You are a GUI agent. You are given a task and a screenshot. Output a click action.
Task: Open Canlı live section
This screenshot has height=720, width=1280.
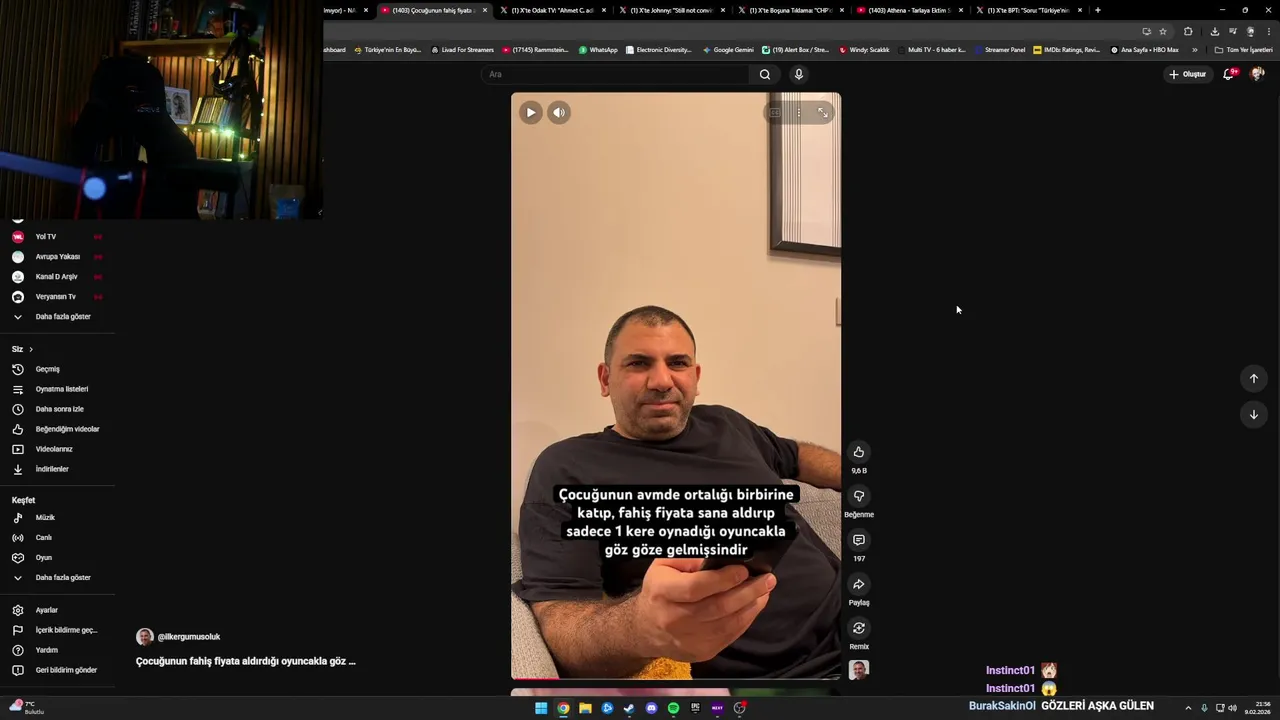tap(57, 538)
